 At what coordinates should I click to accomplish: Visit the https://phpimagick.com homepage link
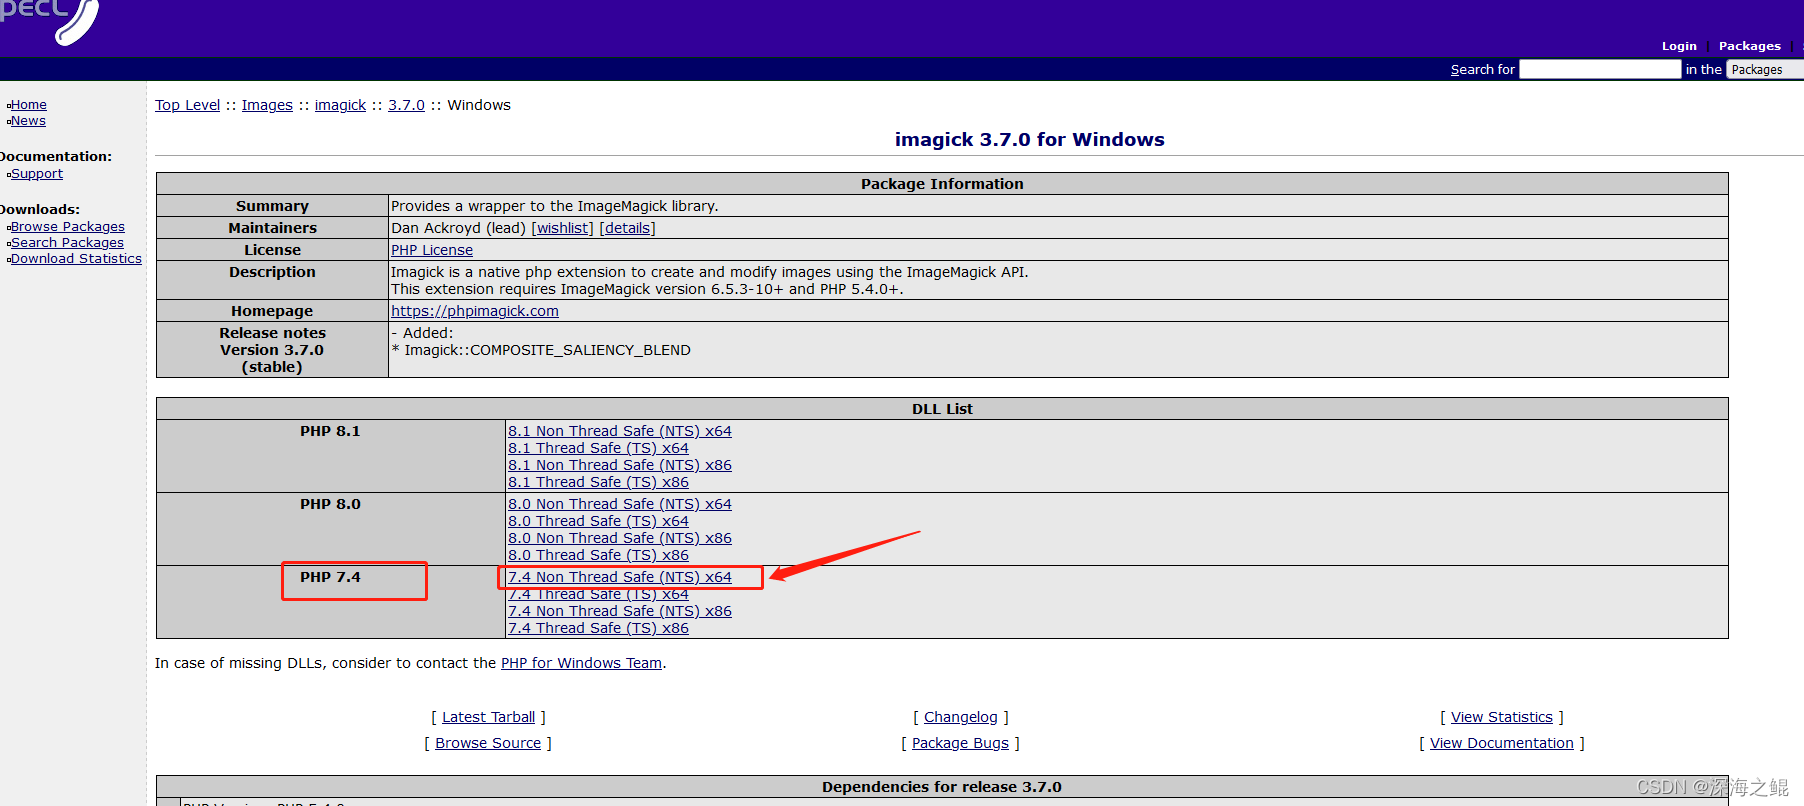475,311
